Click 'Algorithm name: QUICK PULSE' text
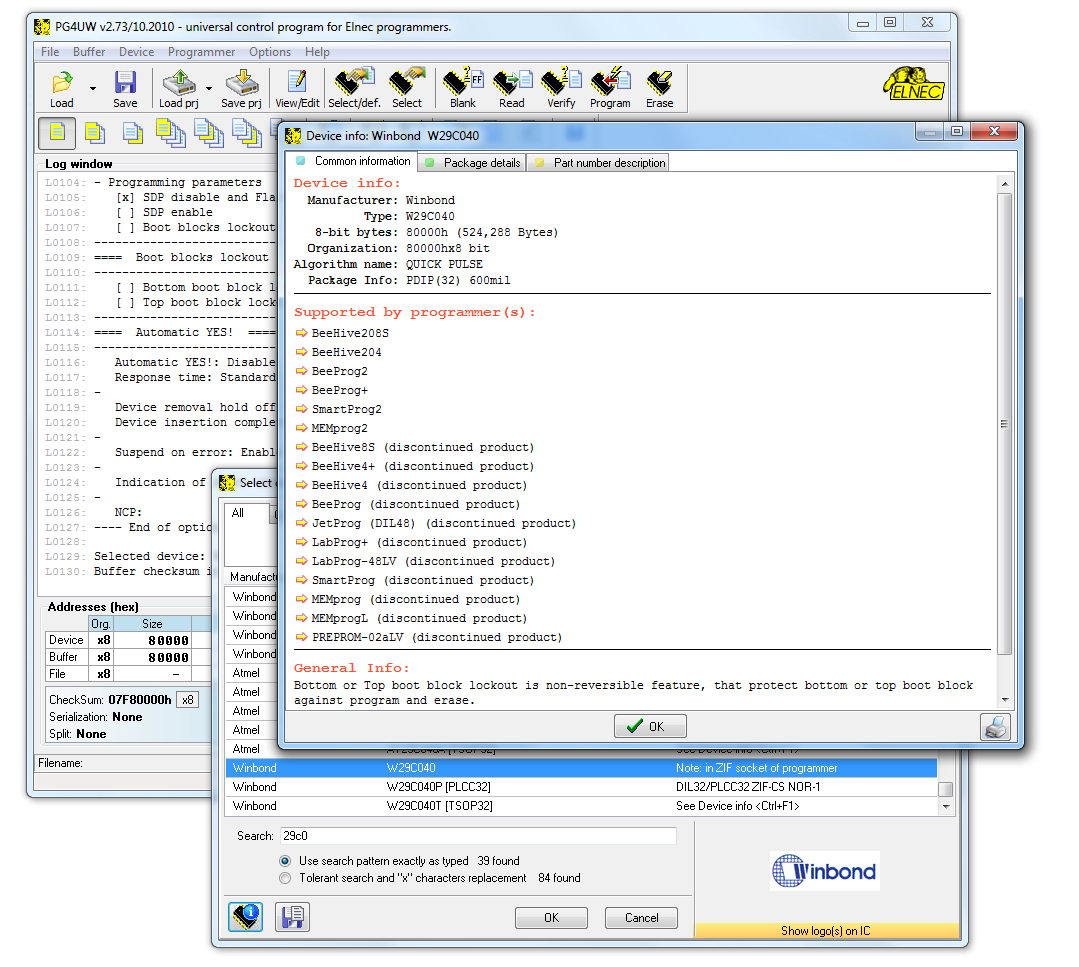This screenshot has height=967, width=1079. pos(388,264)
